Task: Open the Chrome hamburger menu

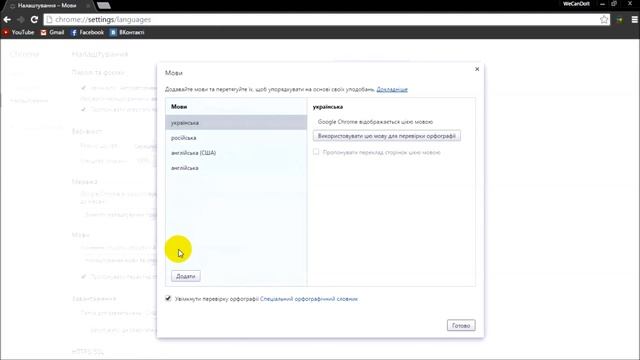Action: pyautogui.click(x=634, y=20)
